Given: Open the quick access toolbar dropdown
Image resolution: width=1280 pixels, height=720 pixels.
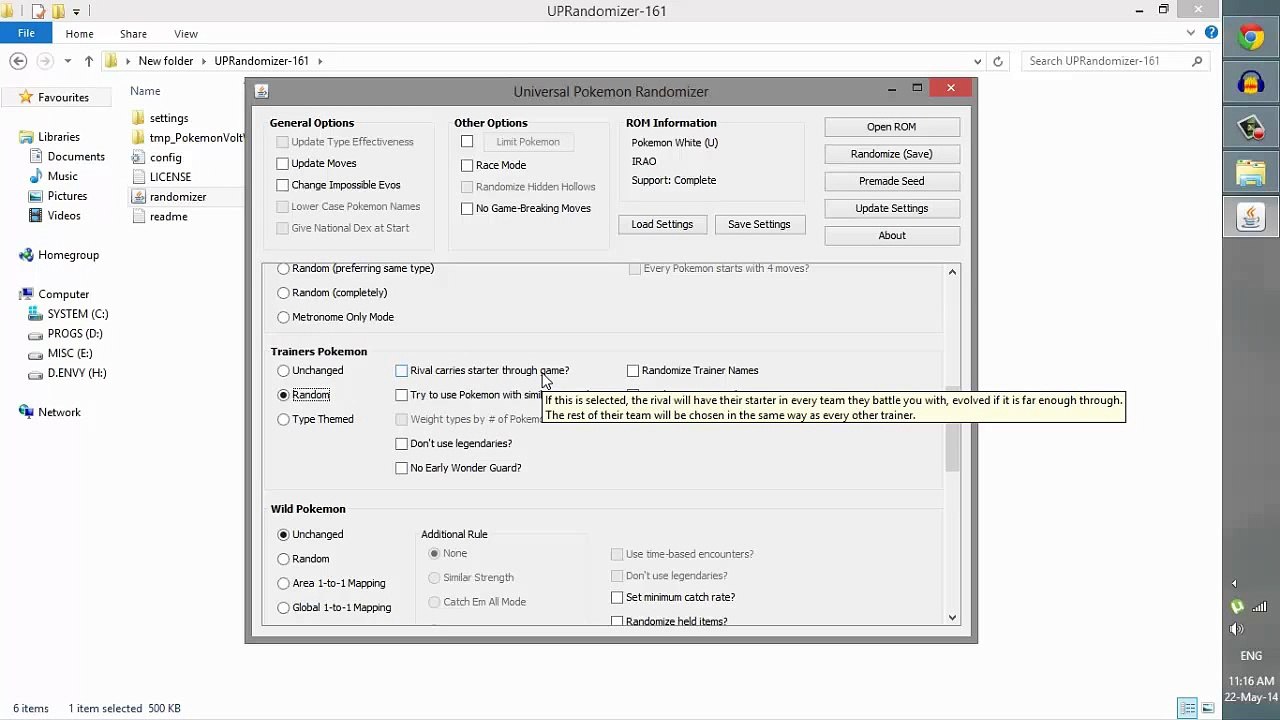Looking at the screenshot, I should pos(76,12).
